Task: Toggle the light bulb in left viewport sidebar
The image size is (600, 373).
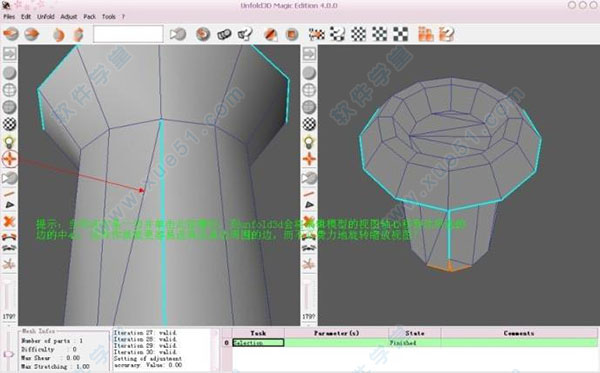Action: point(10,142)
